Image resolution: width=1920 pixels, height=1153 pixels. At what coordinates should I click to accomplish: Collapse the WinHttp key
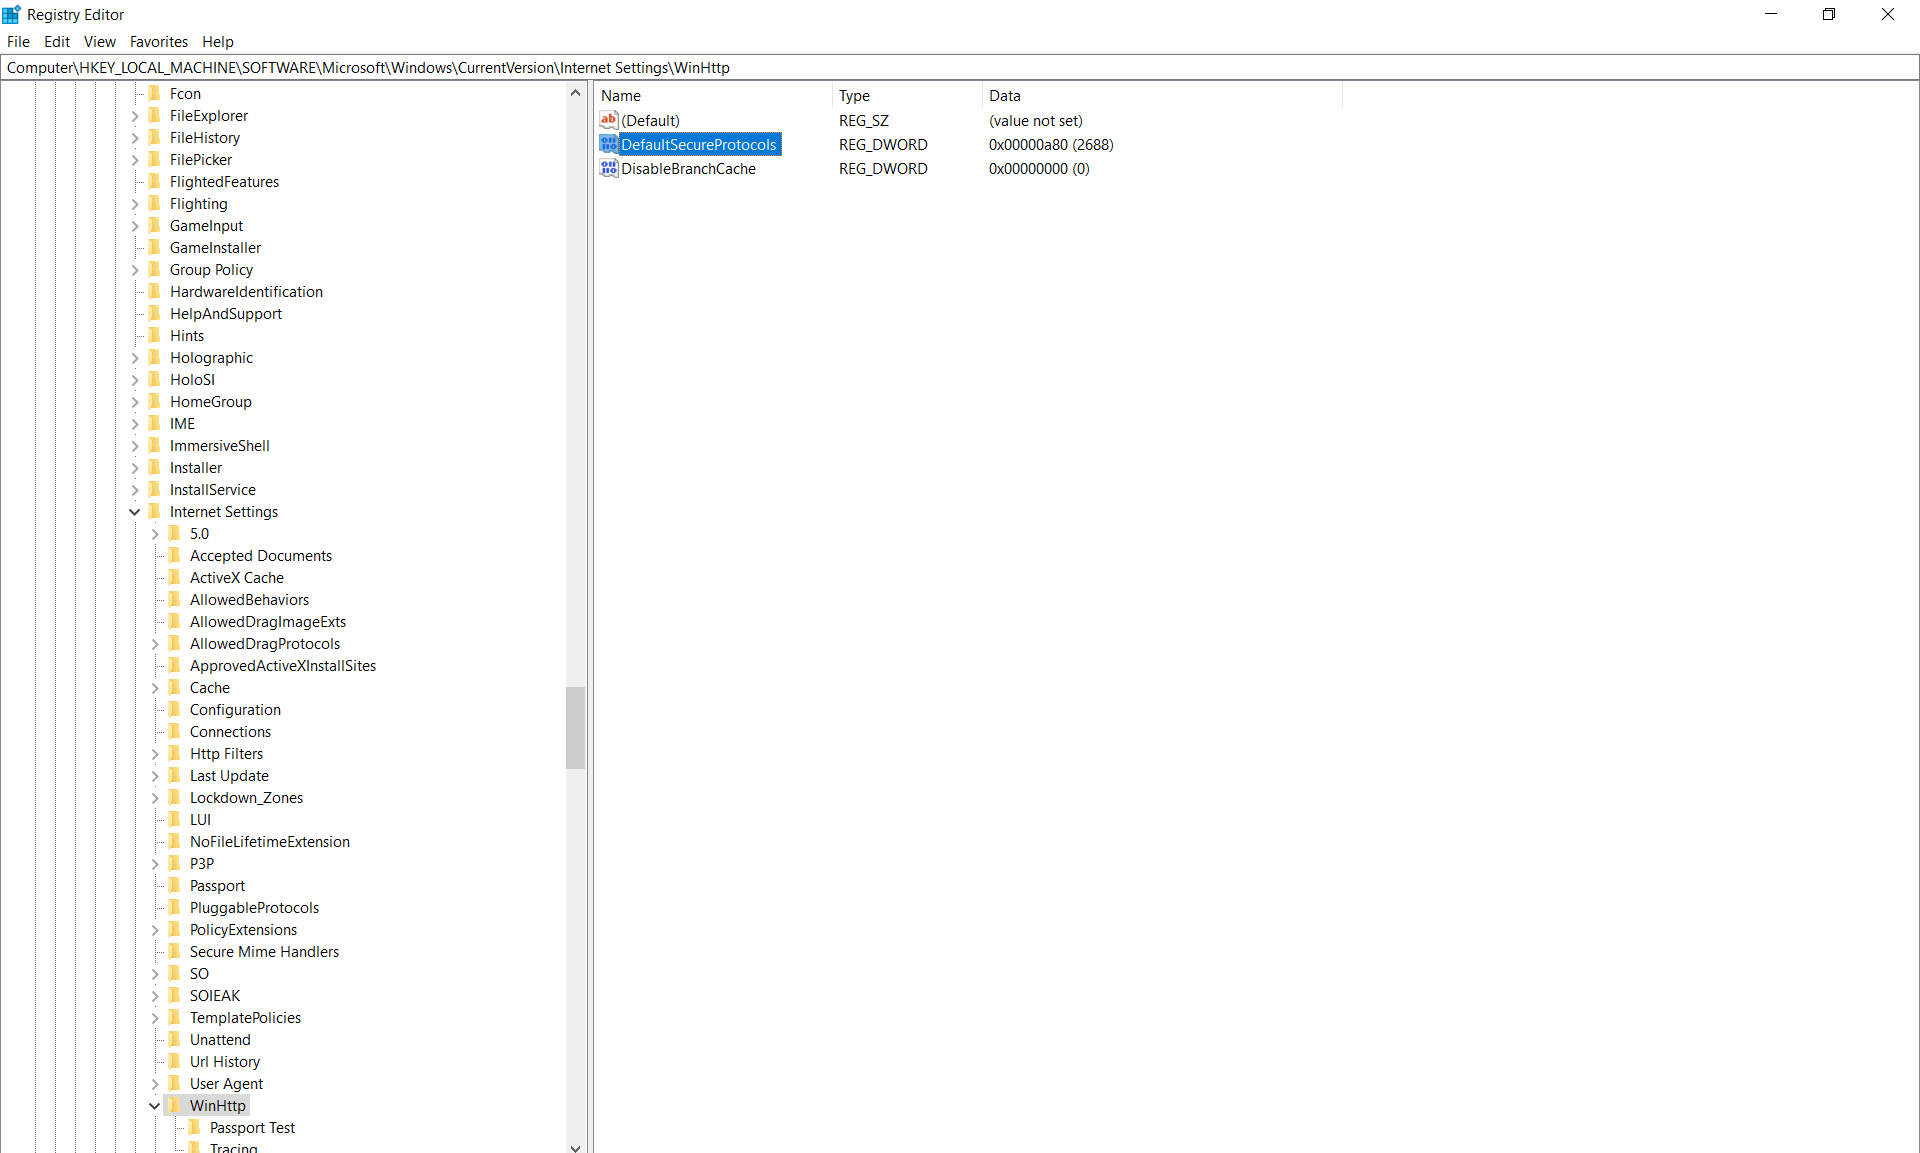pyautogui.click(x=154, y=1105)
